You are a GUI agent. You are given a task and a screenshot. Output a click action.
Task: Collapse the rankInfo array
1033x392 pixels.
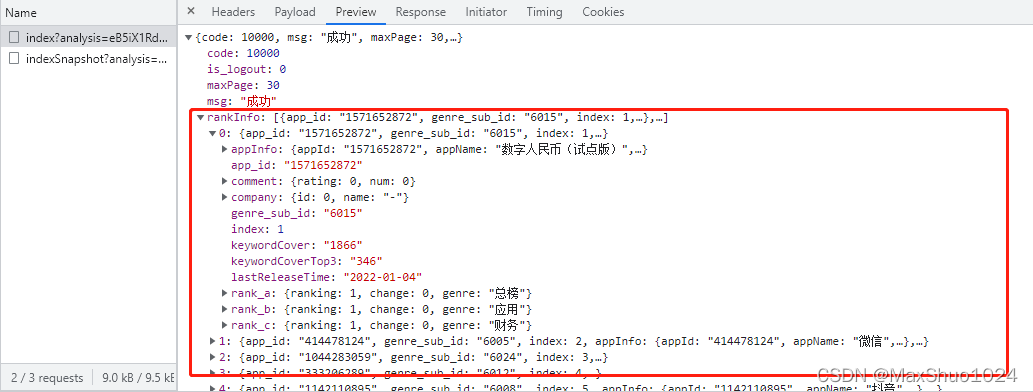201,117
